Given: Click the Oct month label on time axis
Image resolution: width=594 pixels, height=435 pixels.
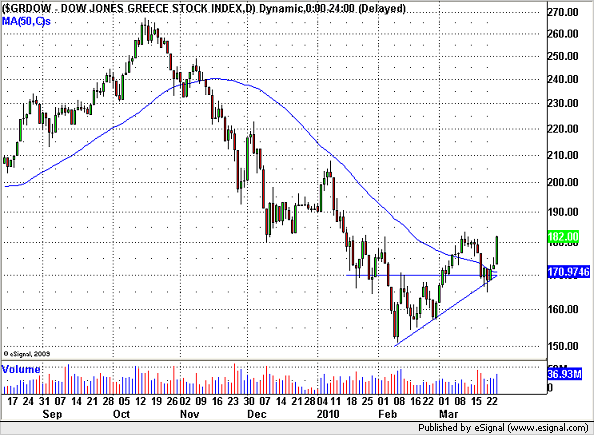Looking at the screenshot, I should point(122,414).
